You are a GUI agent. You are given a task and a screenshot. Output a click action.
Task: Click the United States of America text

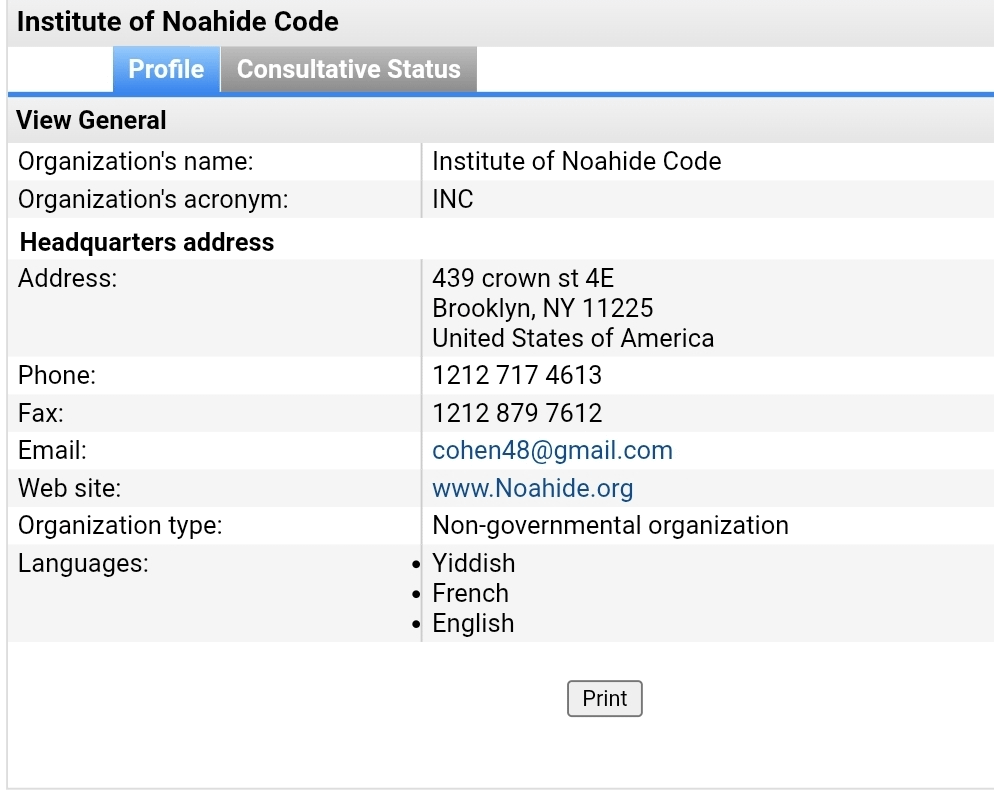pyautogui.click(x=573, y=338)
